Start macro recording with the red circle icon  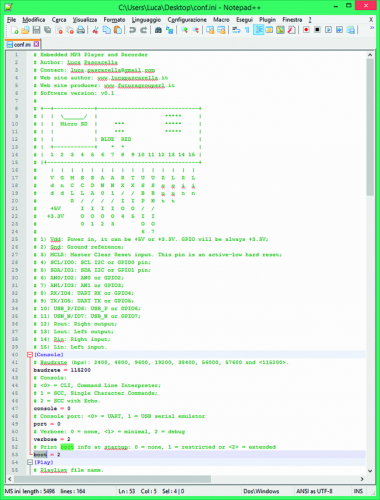[x=306, y=30]
